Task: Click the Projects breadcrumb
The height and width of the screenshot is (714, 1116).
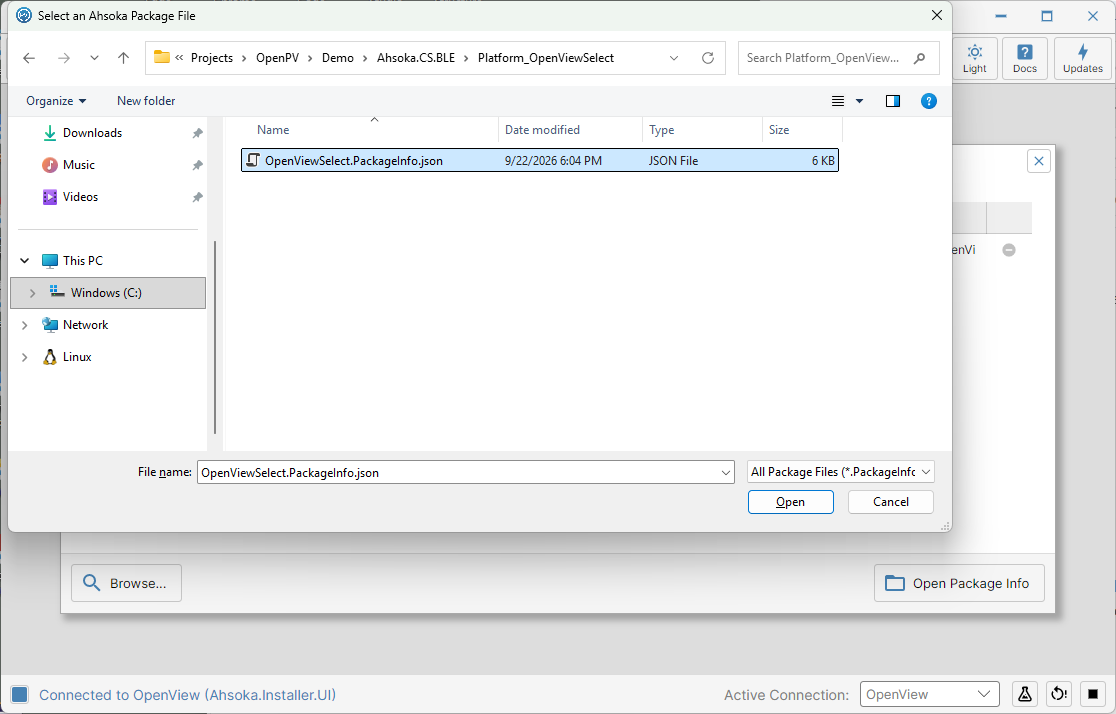Action: click(211, 58)
